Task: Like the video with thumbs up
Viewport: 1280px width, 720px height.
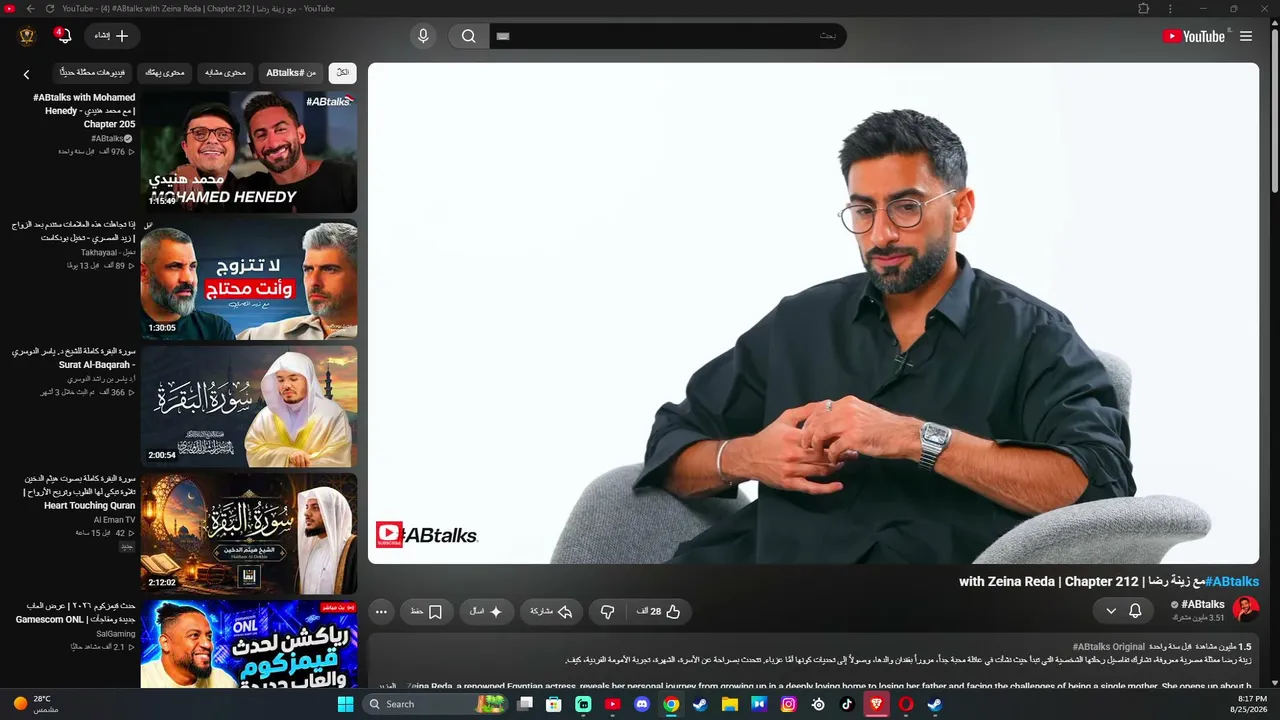Action: (x=659, y=611)
